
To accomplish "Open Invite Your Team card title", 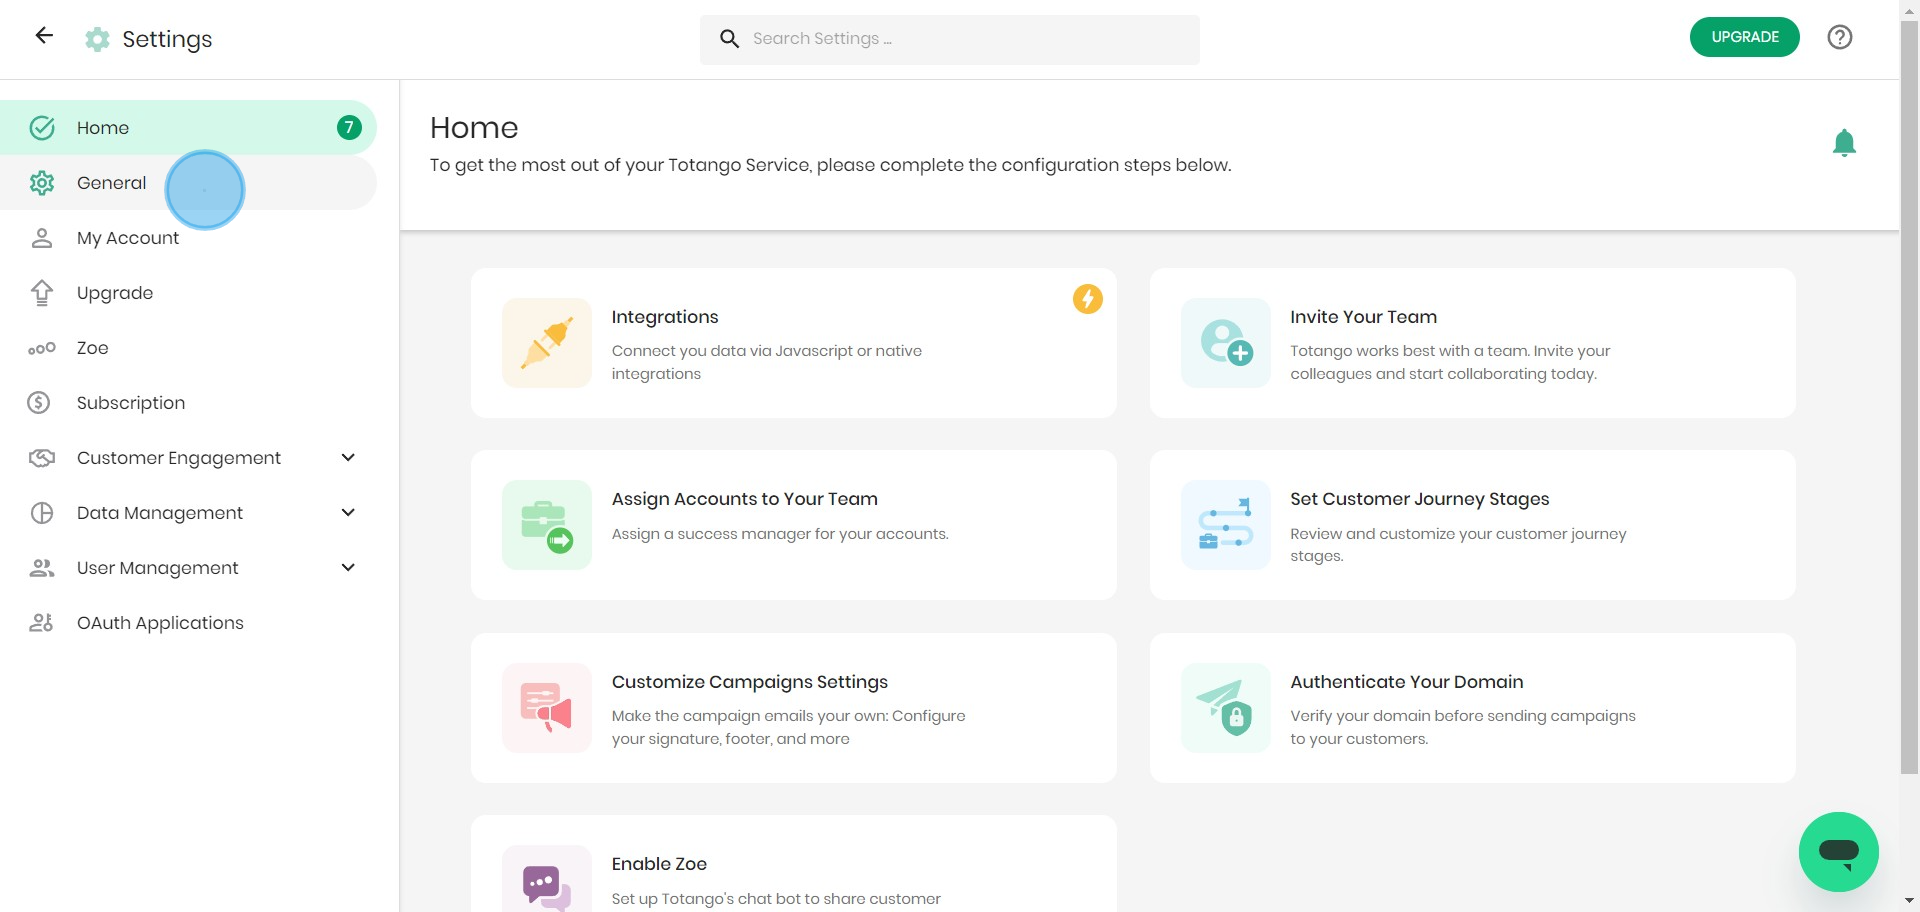I will (1363, 317).
